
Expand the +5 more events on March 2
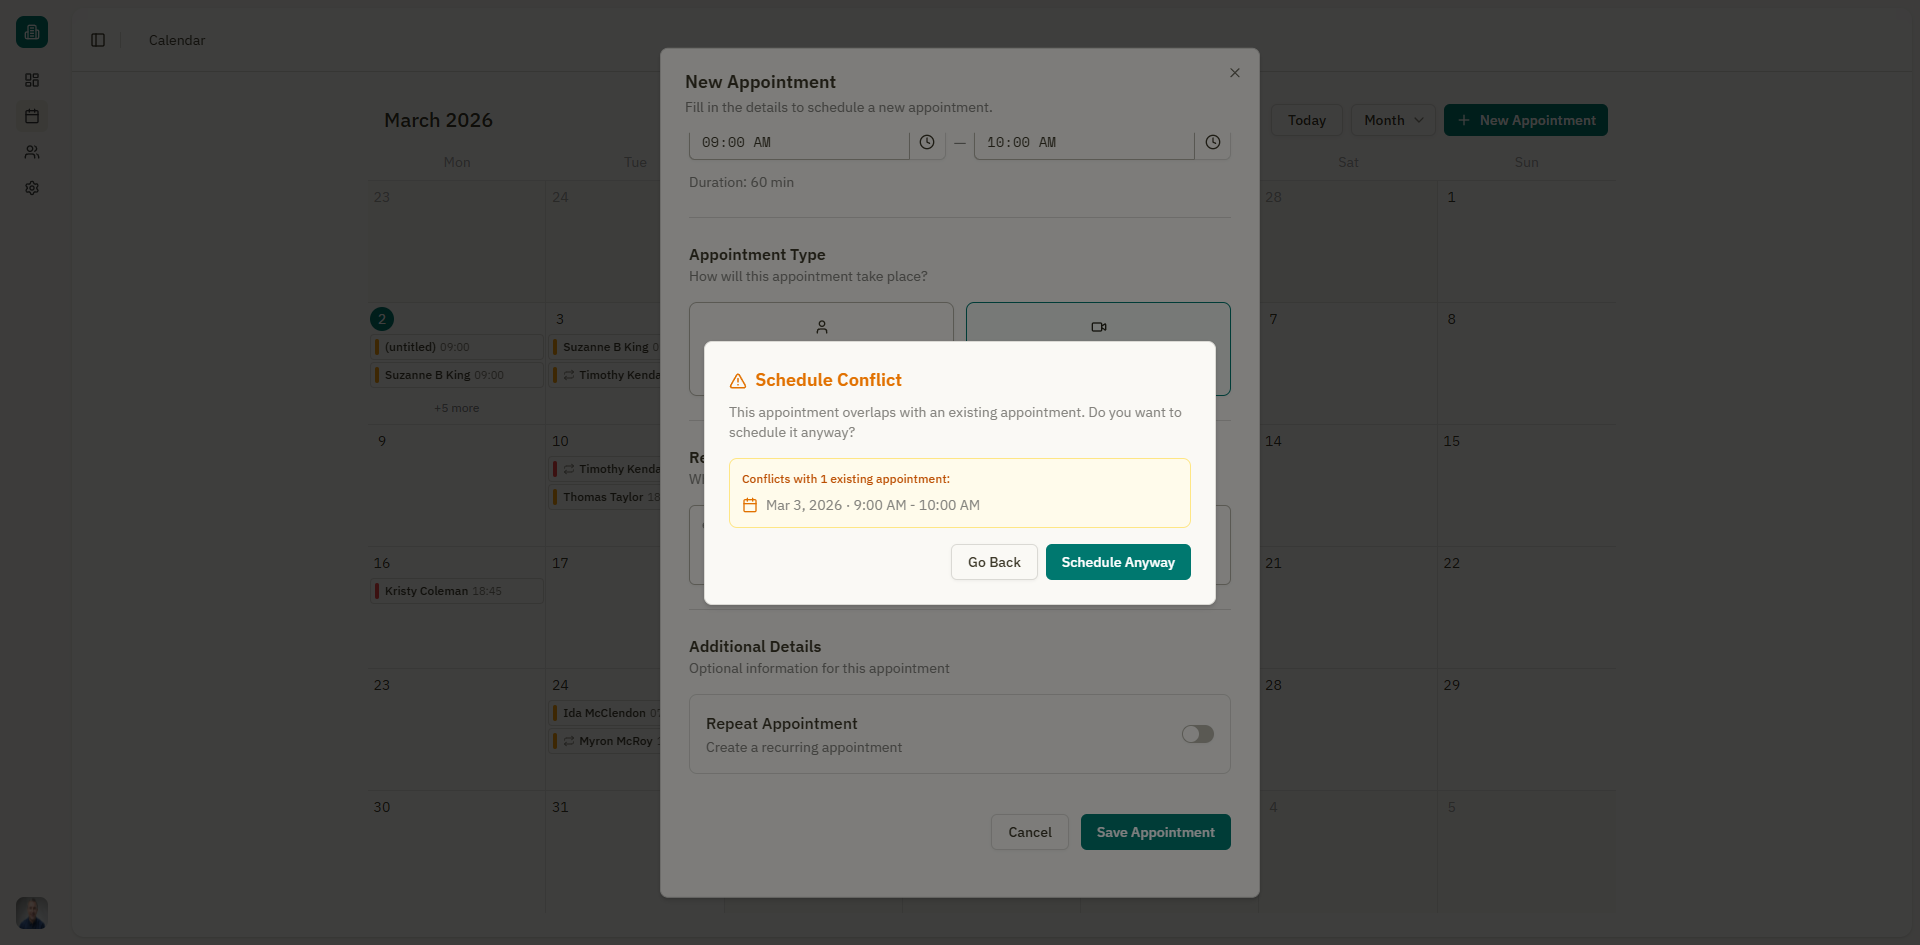click(x=456, y=408)
